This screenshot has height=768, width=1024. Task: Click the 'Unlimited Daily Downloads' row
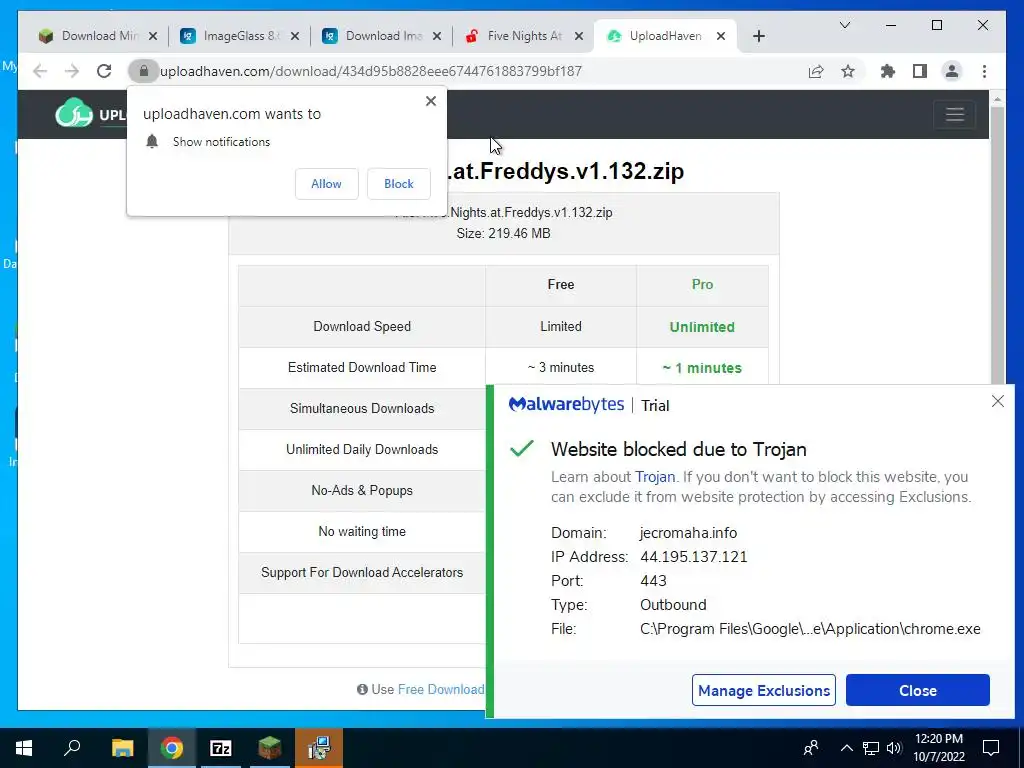coord(362,449)
